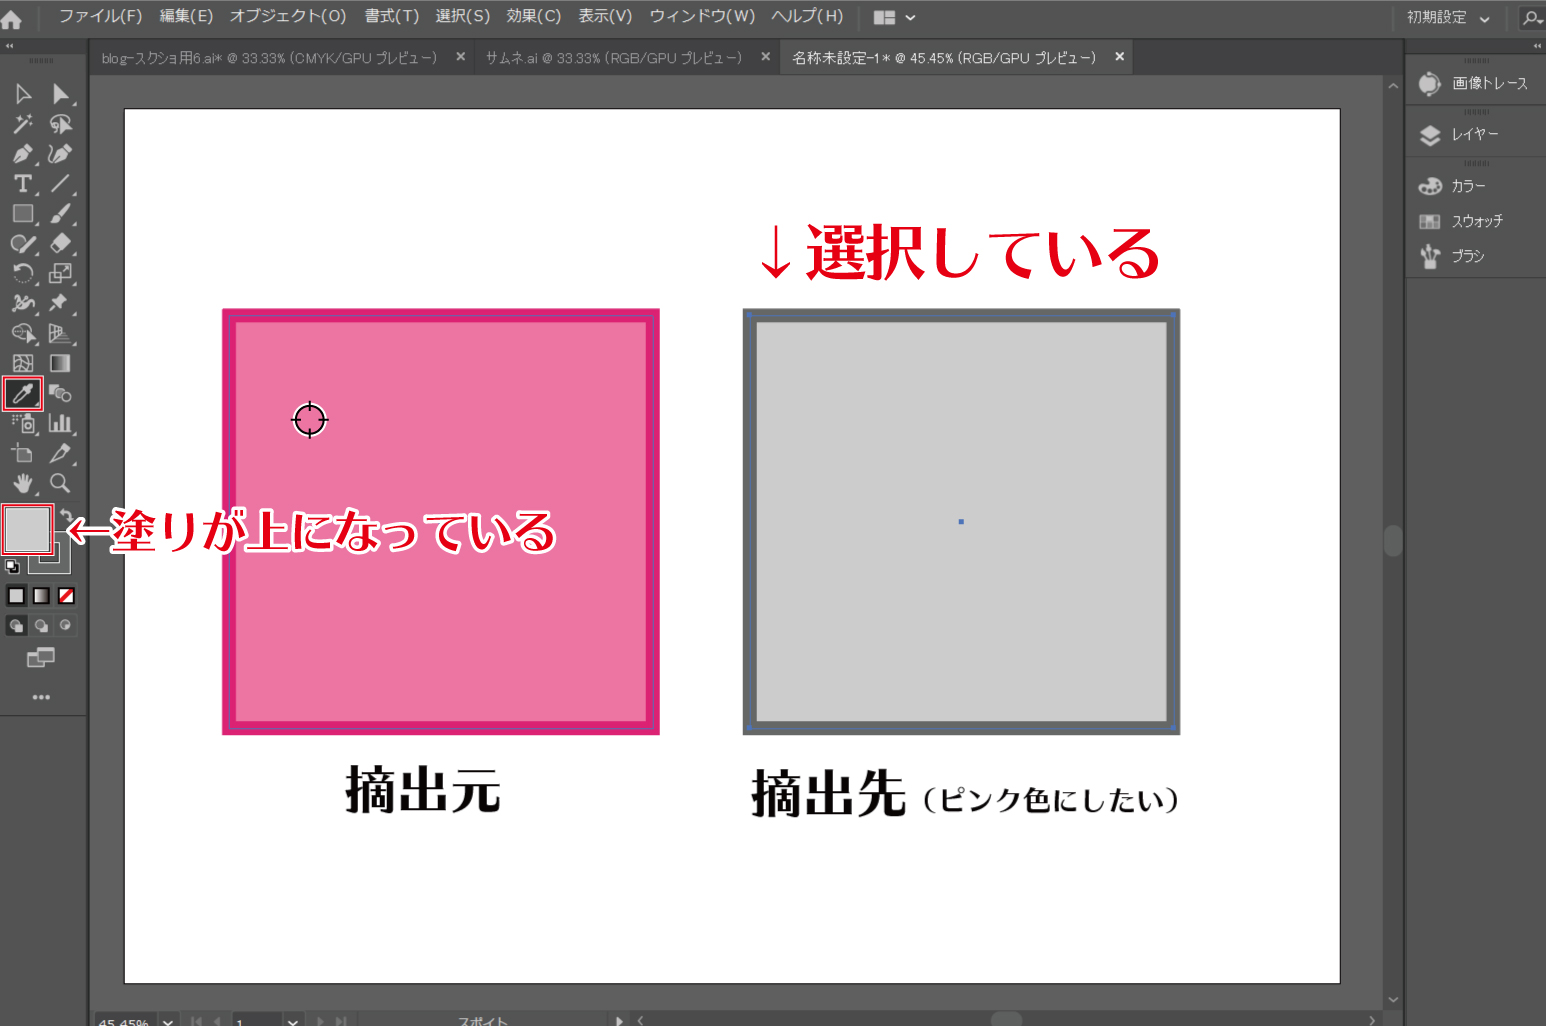Choose the Column Graph tool
This screenshot has width=1546, height=1026.
point(61,423)
